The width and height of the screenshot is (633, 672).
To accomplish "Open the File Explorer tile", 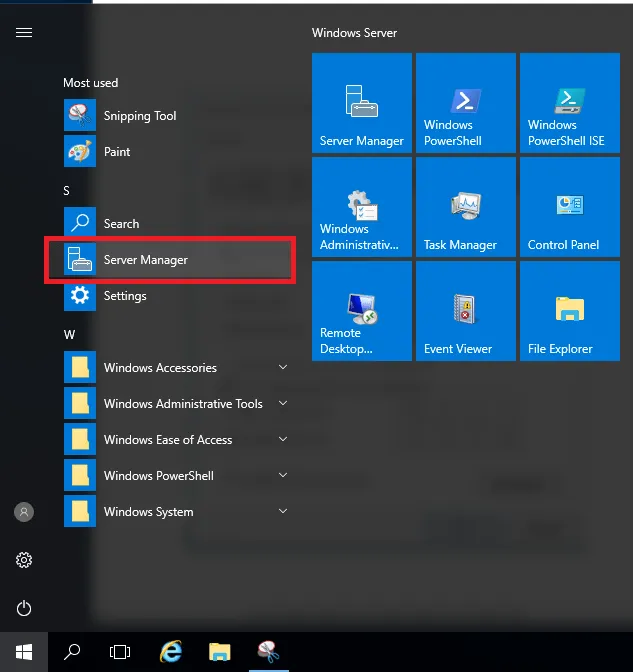I will coord(570,311).
